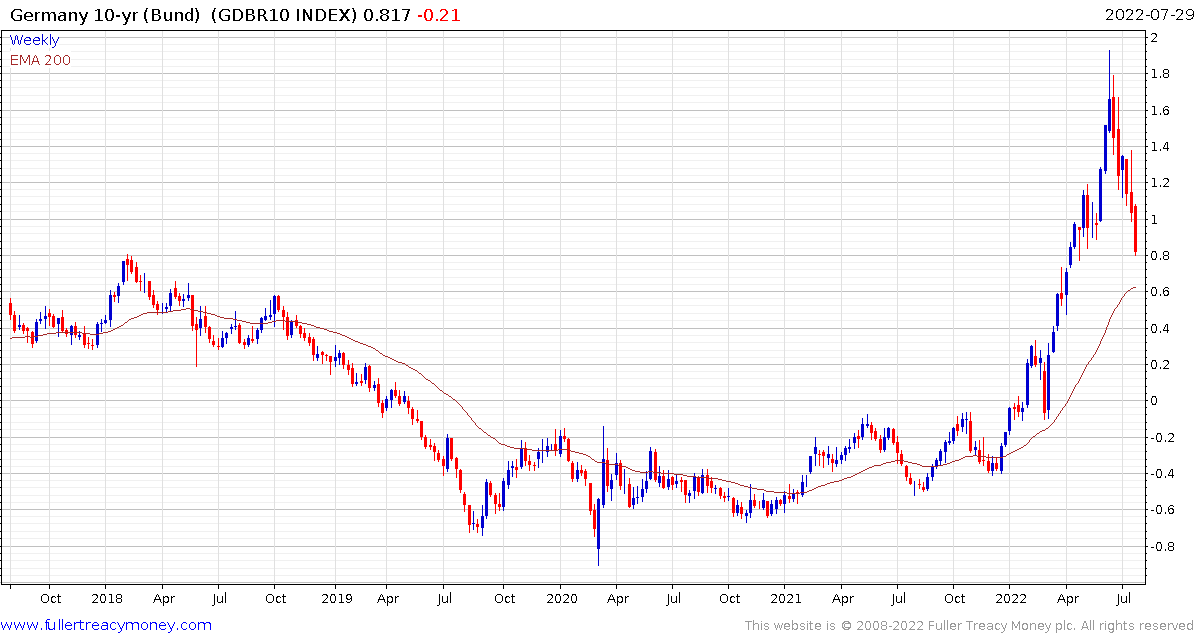This screenshot has width=1195, height=640.
Task: Click the x-axis year label 2022
Action: pos(1009,600)
